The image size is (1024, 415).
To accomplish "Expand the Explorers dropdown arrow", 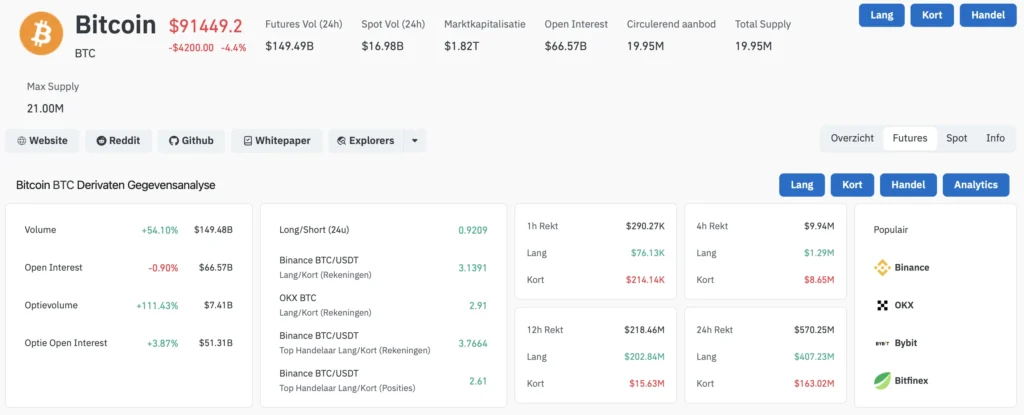I will click(x=415, y=141).
